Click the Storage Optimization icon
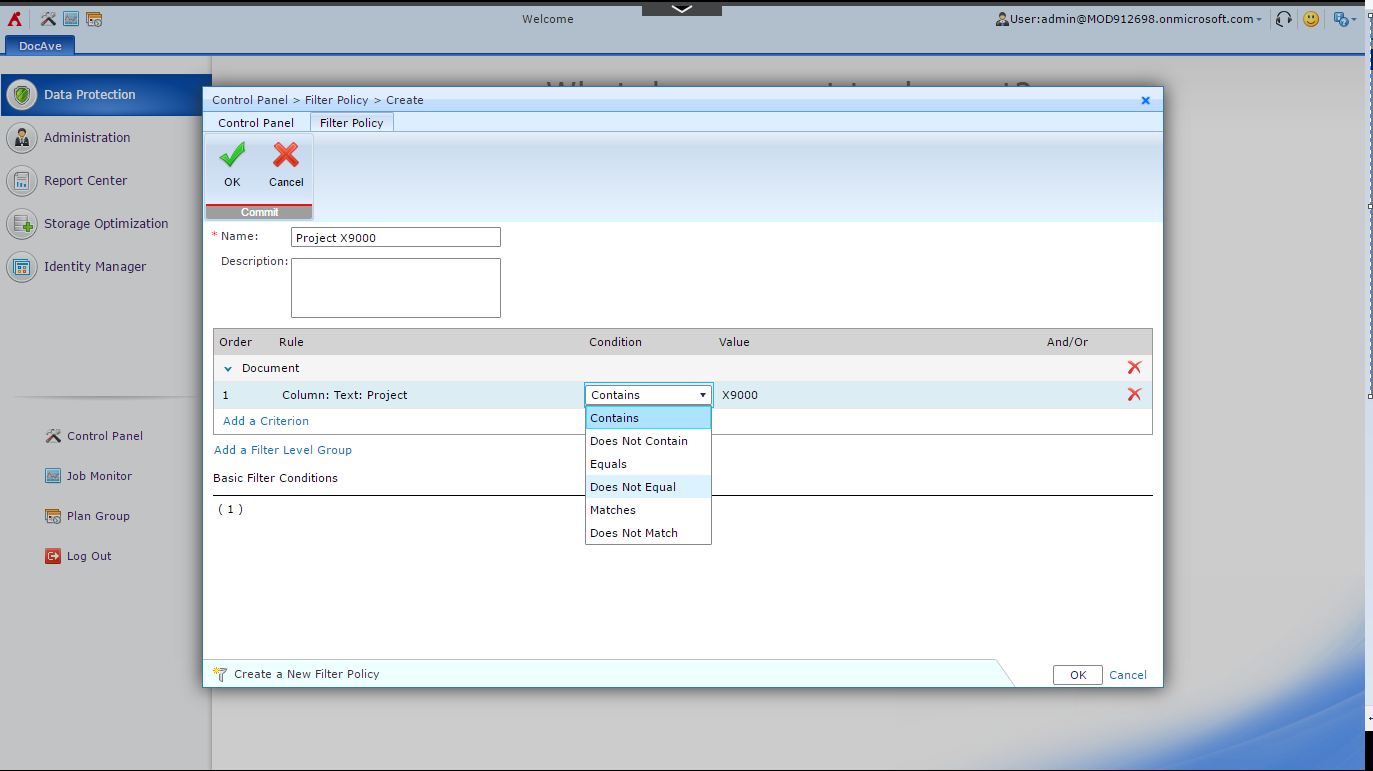 pyautogui.click(x=22, y=224)
